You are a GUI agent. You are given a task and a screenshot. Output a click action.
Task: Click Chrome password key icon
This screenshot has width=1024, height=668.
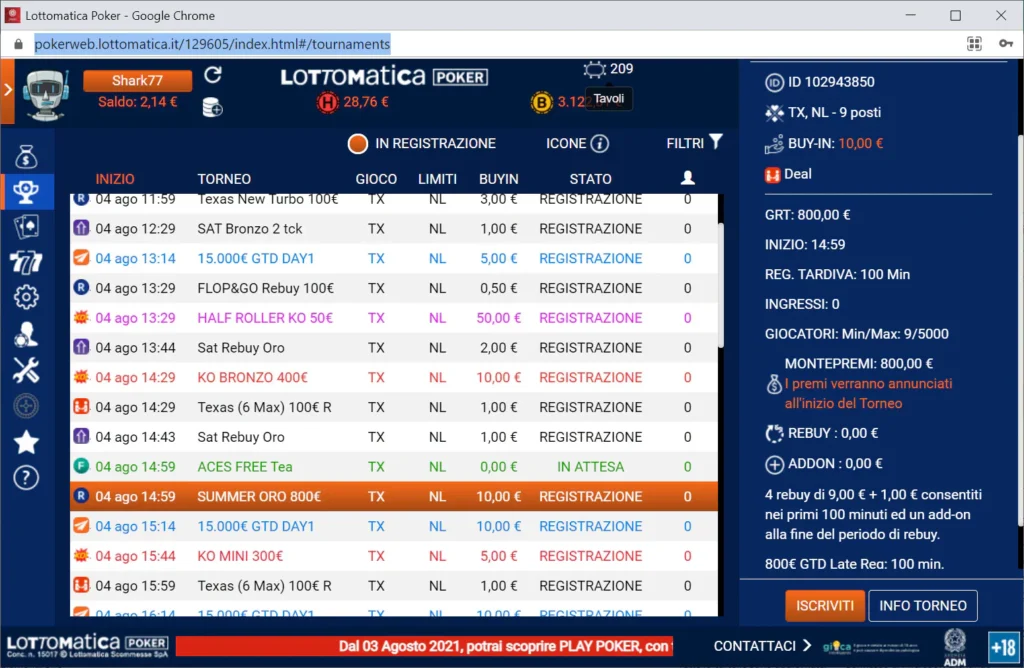tap(1006, 44)
